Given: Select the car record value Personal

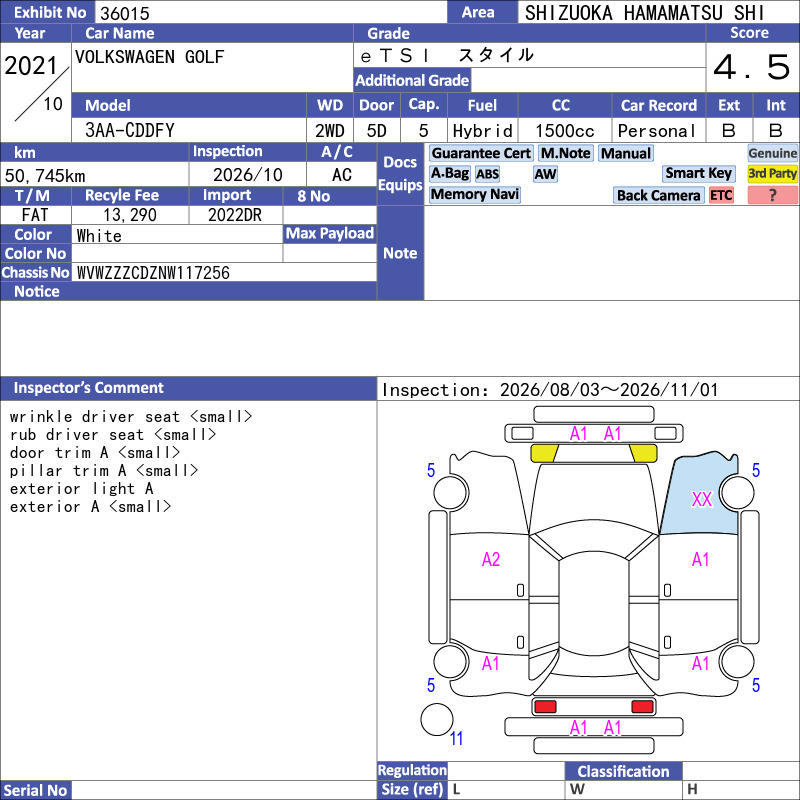Looking at the screenshot, I should point(656,131).
